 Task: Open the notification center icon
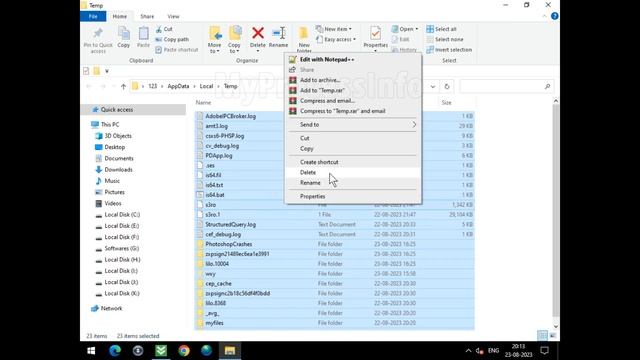coord(544,351)
